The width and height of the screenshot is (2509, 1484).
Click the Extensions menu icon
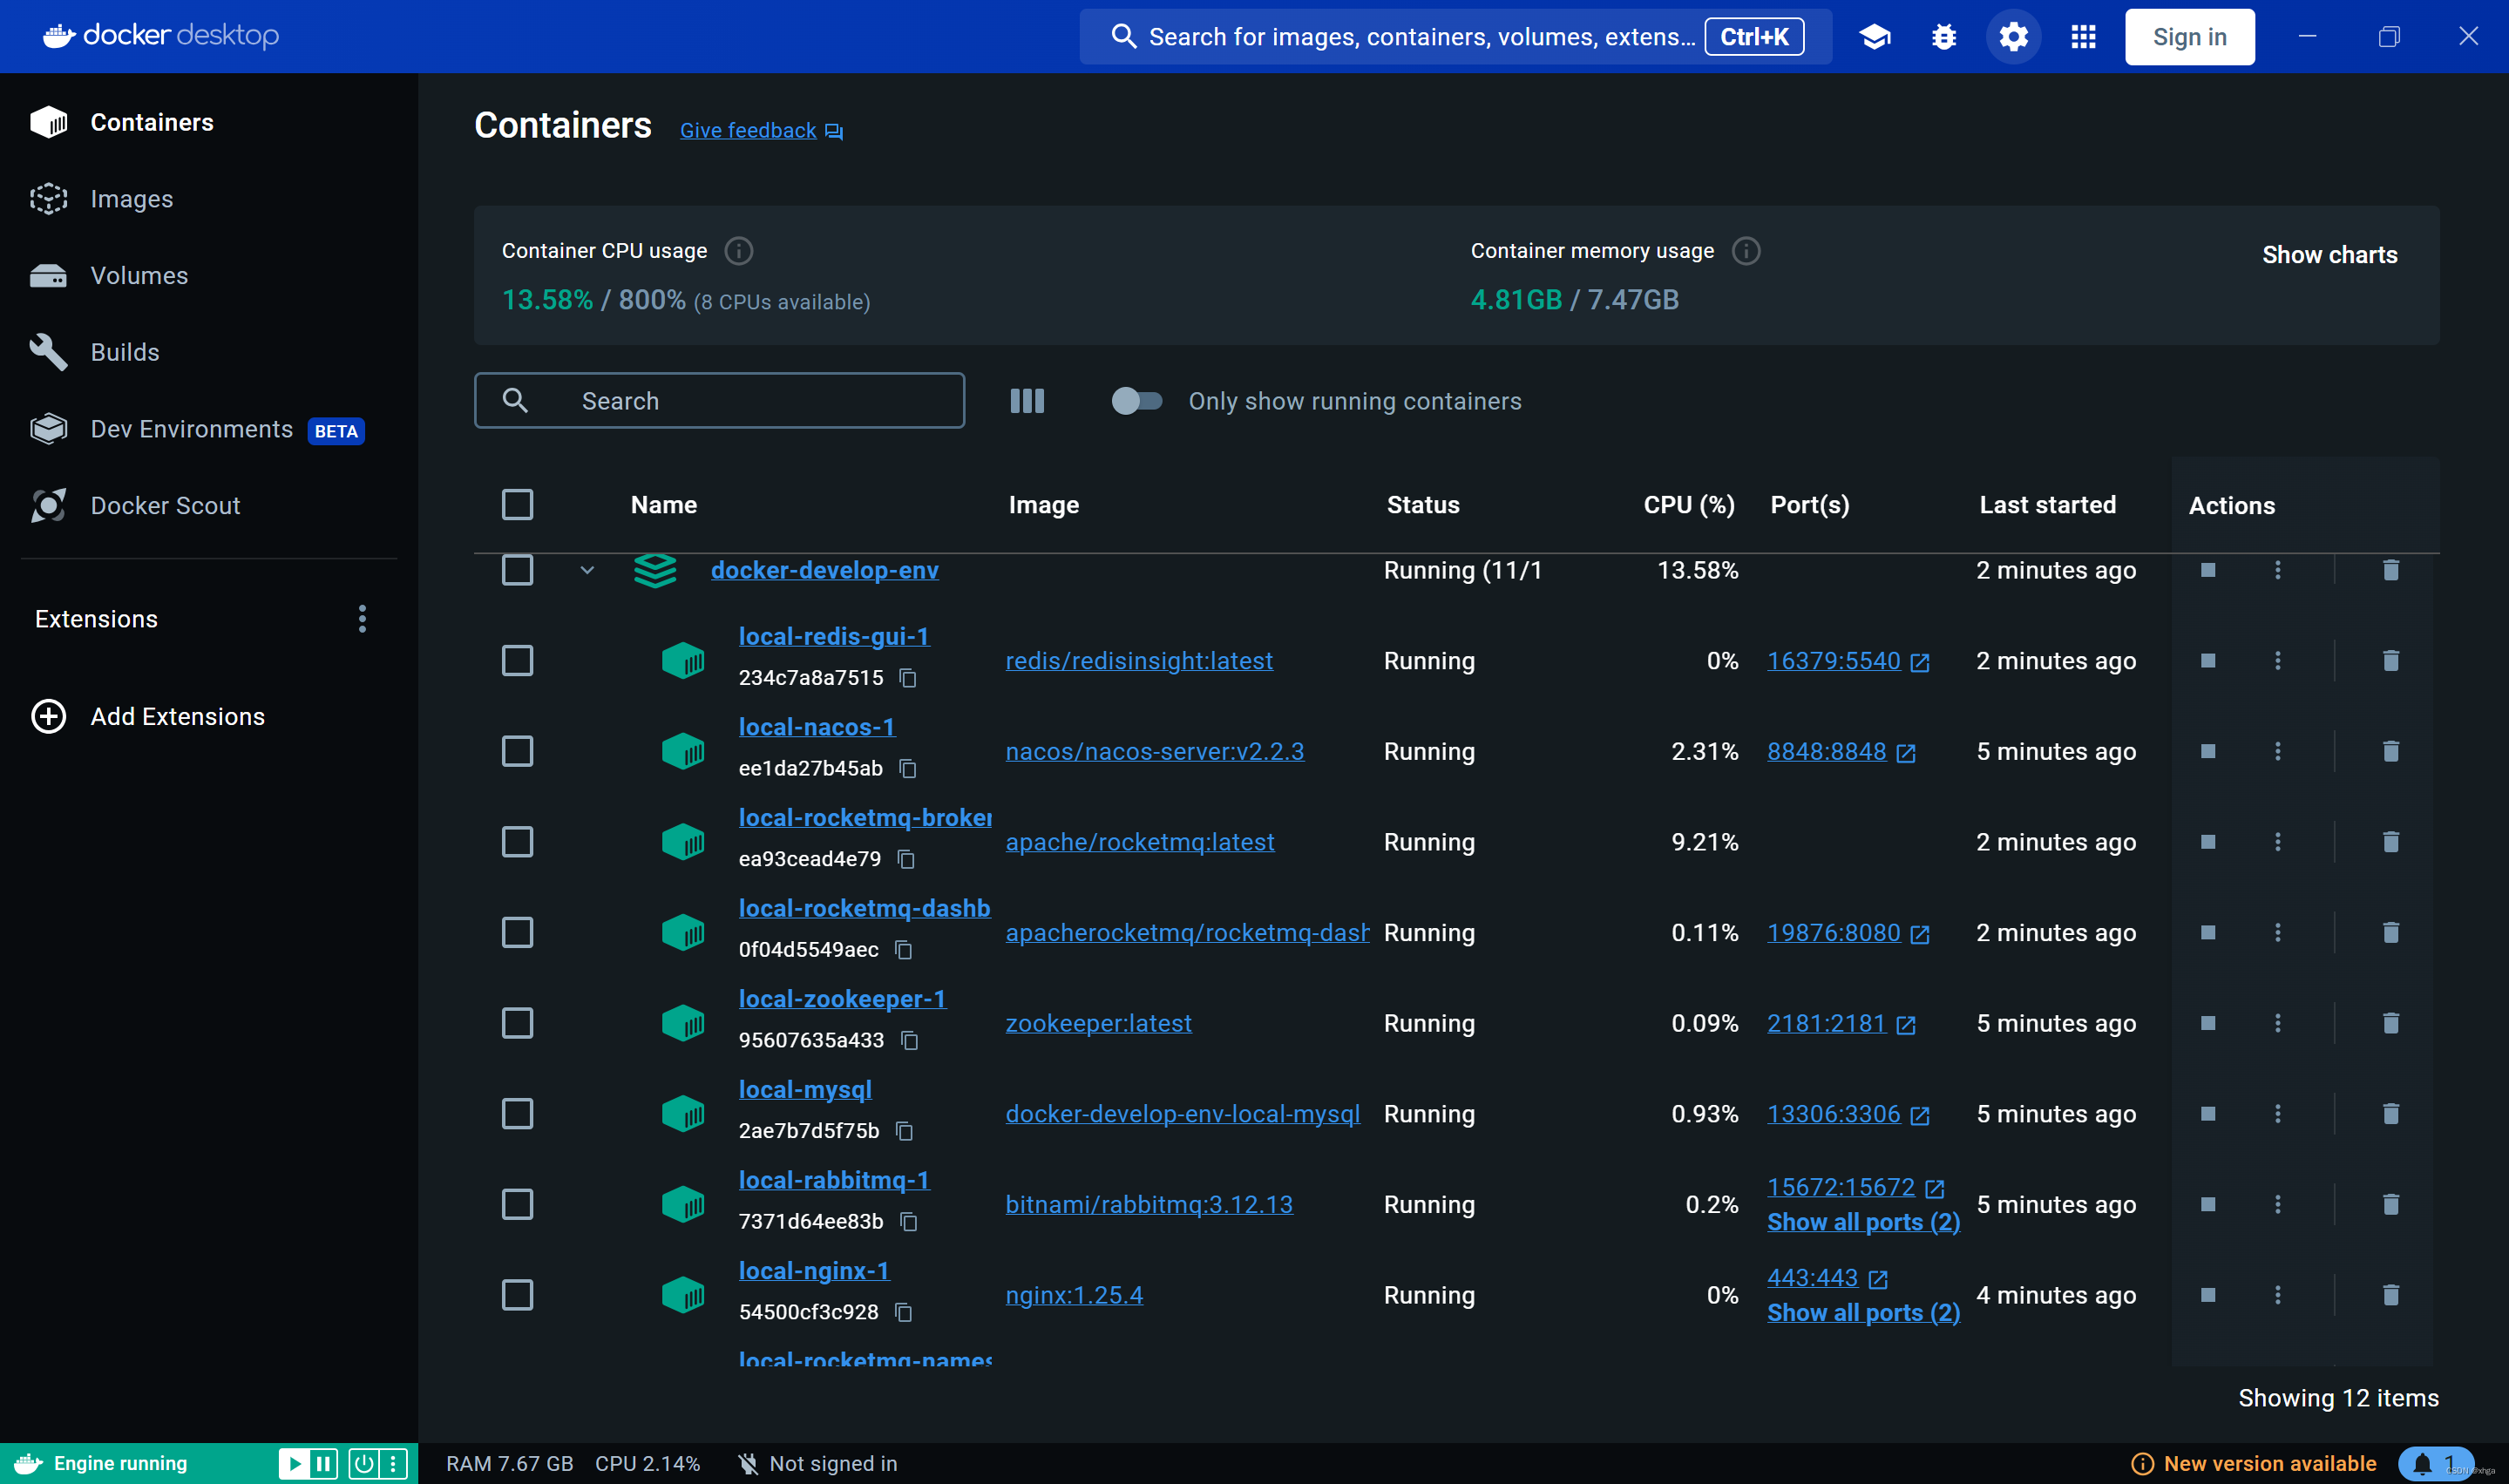click(x=361, y=619)
